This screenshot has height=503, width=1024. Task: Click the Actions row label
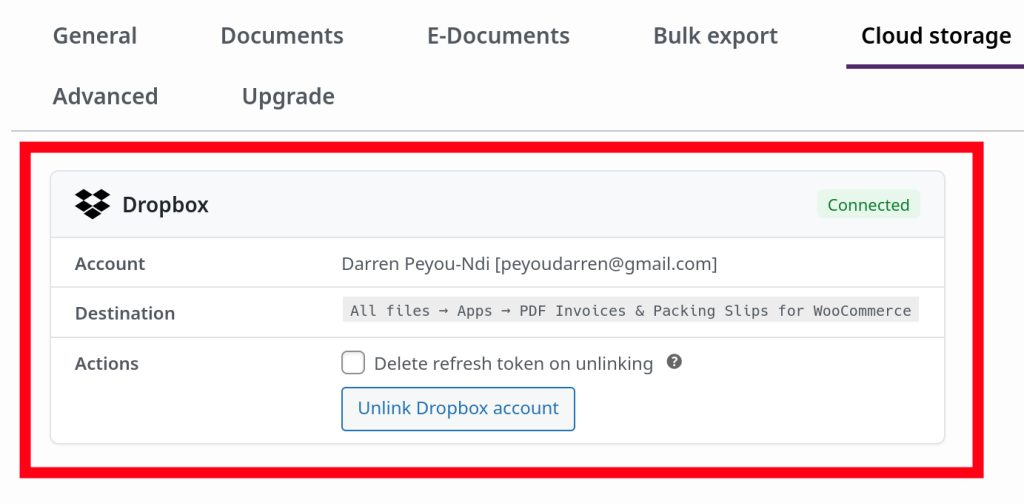point(107,364)
